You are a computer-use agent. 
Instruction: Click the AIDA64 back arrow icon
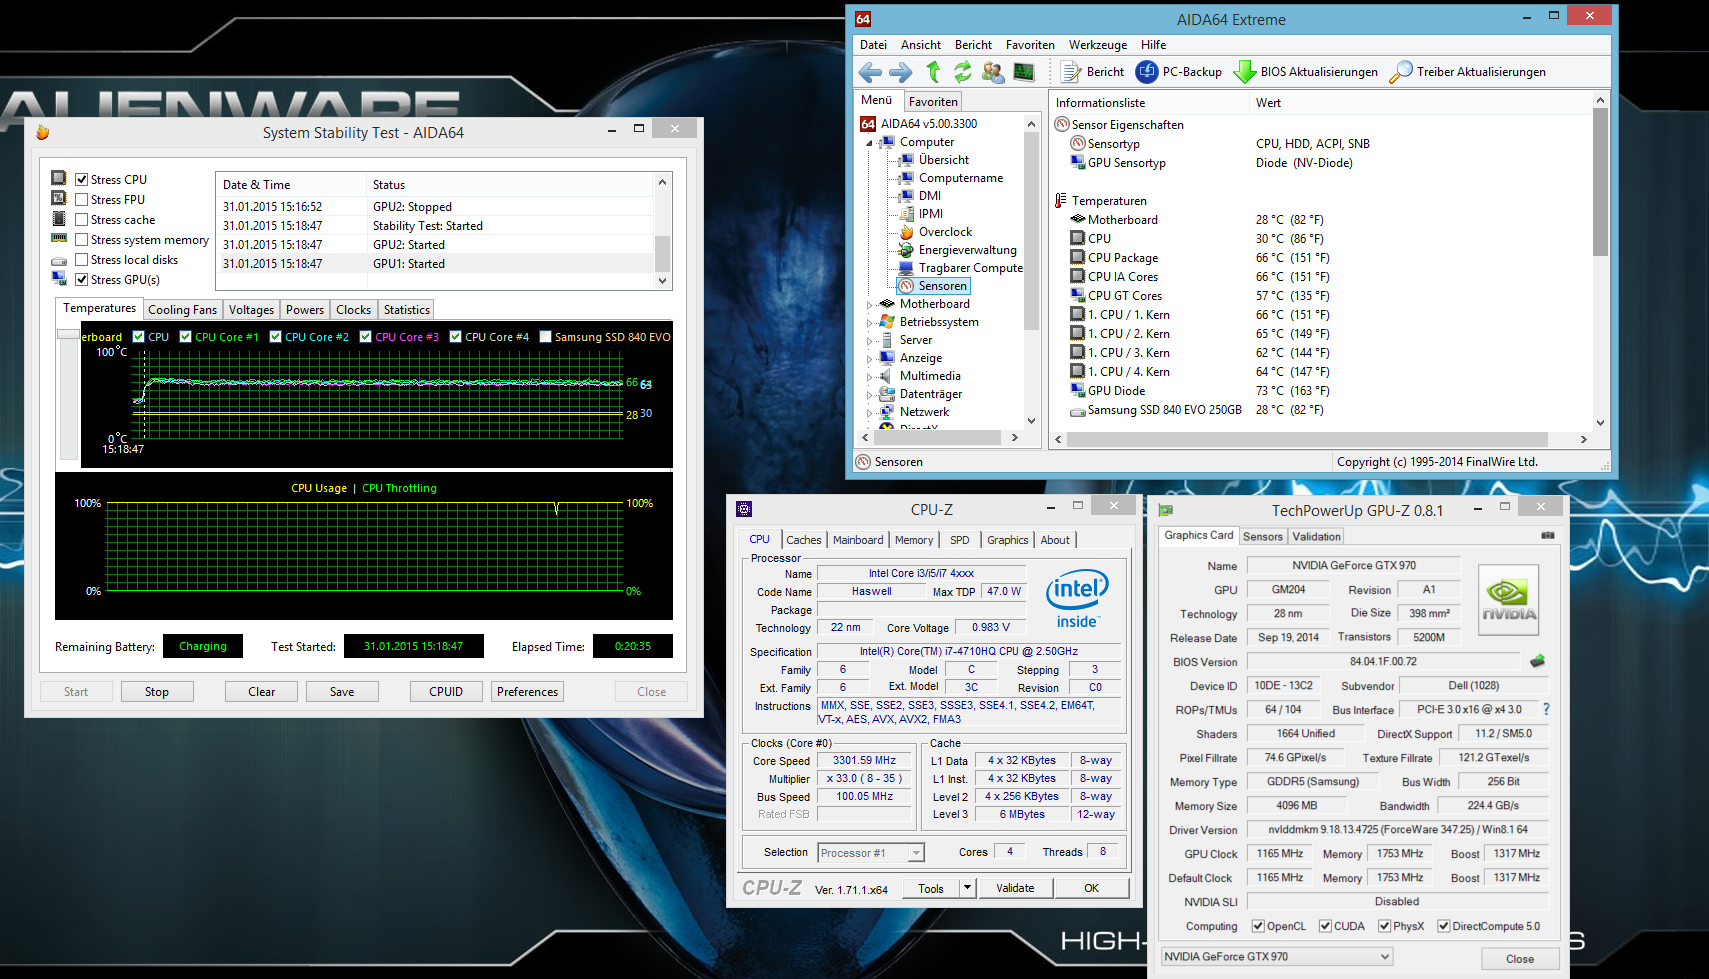click(x=870, y=72)
